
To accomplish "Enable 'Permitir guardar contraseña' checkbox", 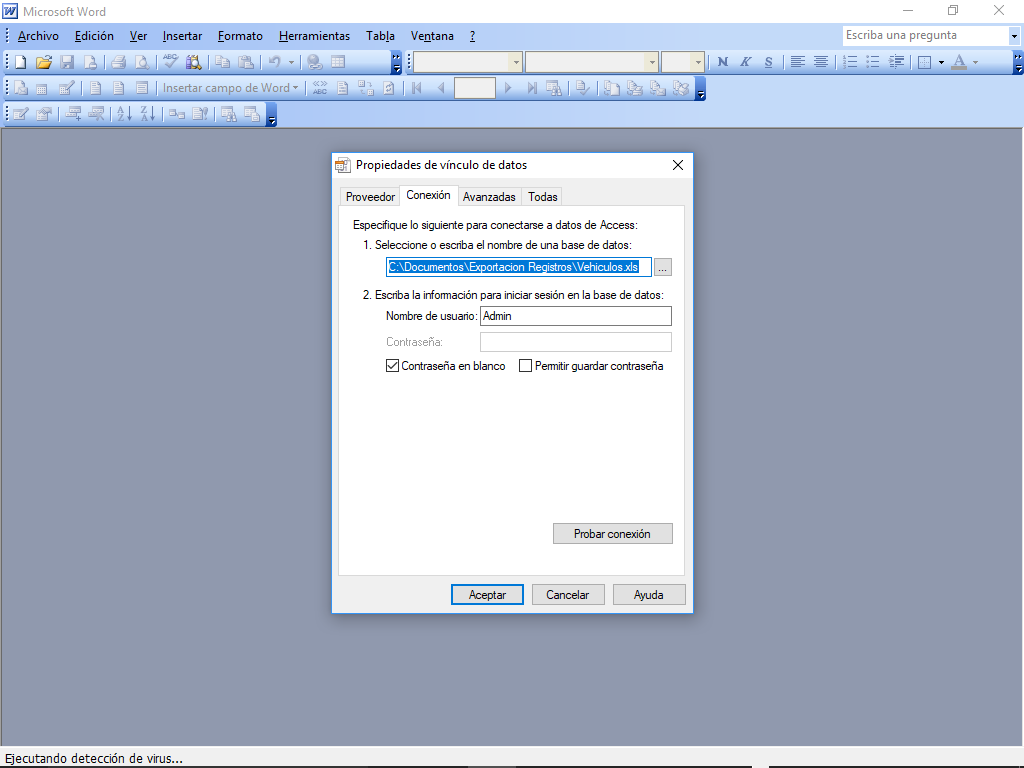I will 525,366.
